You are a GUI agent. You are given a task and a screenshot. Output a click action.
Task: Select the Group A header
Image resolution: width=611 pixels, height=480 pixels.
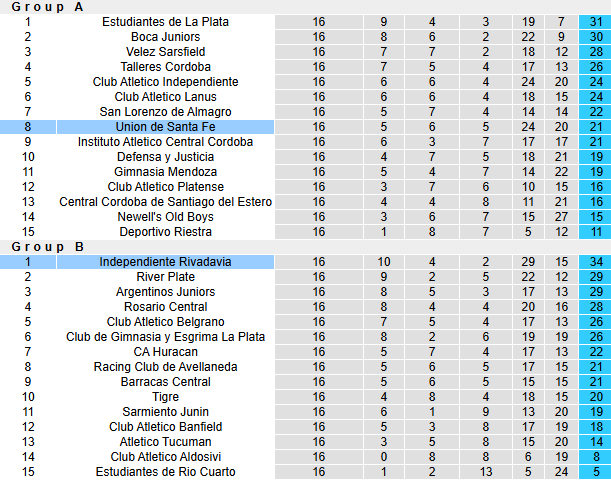pyautogui.click(x=47, y=7)
